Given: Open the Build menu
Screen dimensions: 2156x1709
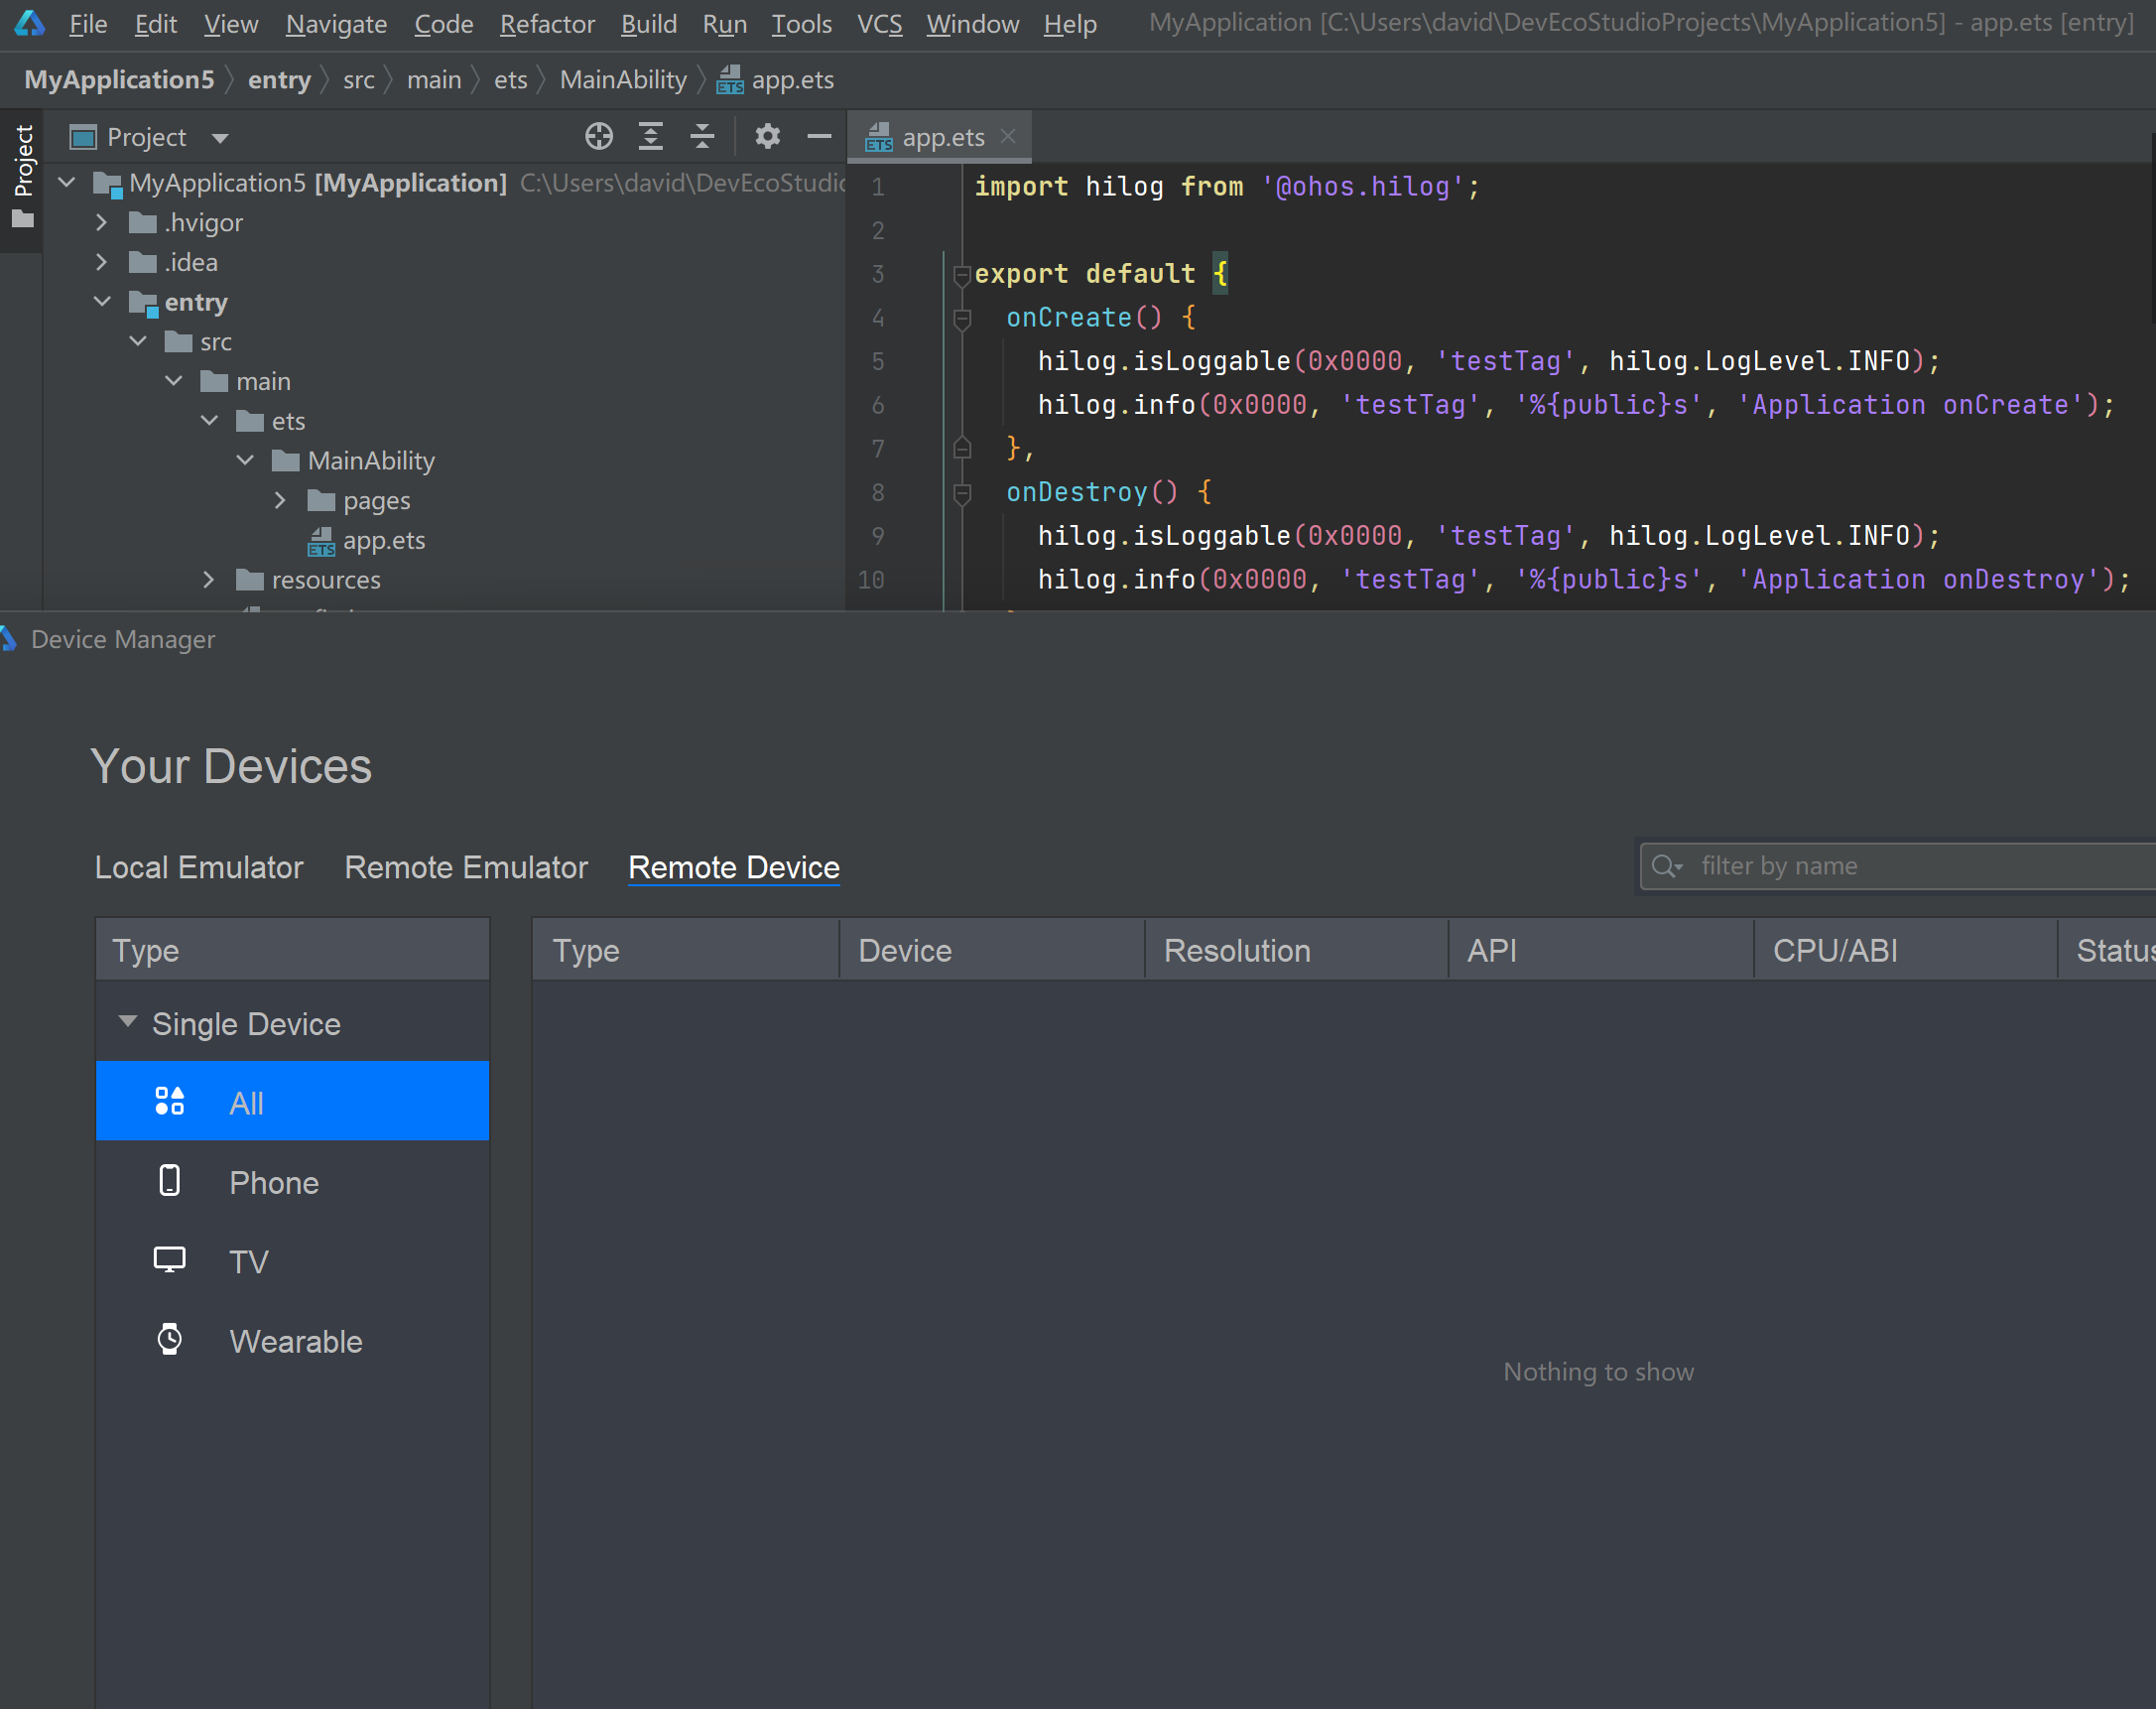Looking at the screenshot, I should click(x=648, y=23).
